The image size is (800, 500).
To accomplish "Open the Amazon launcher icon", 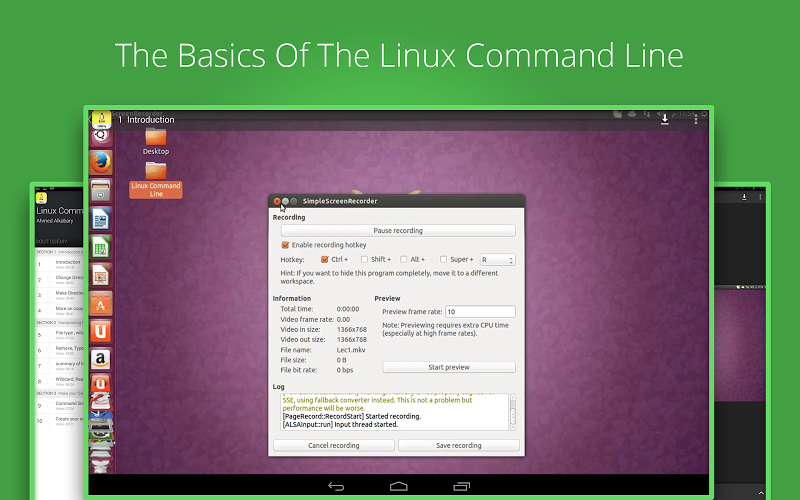I will pos(101,360).
